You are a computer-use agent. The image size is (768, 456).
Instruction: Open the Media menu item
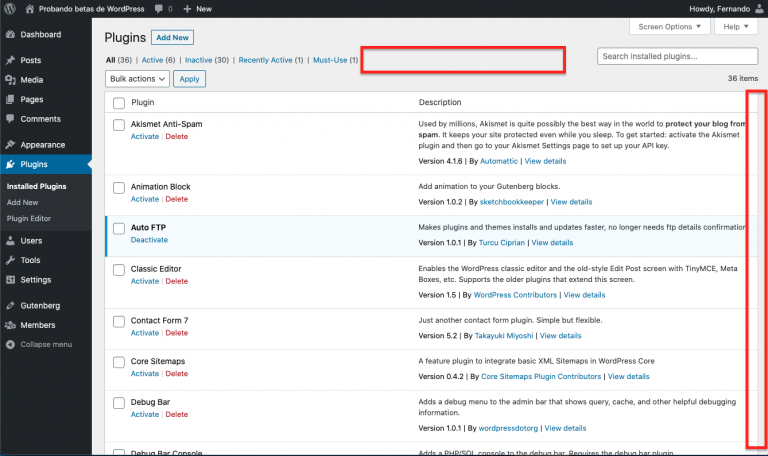[31, 80]
